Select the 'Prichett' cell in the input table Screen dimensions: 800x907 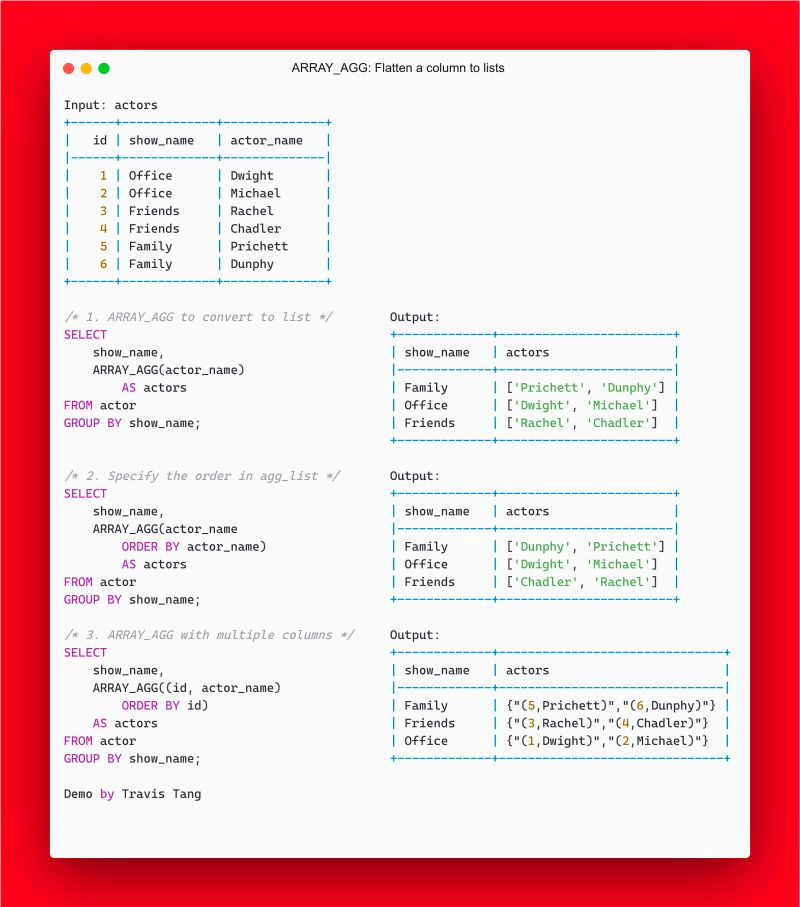pyautogui.click(x=259, y=246)
